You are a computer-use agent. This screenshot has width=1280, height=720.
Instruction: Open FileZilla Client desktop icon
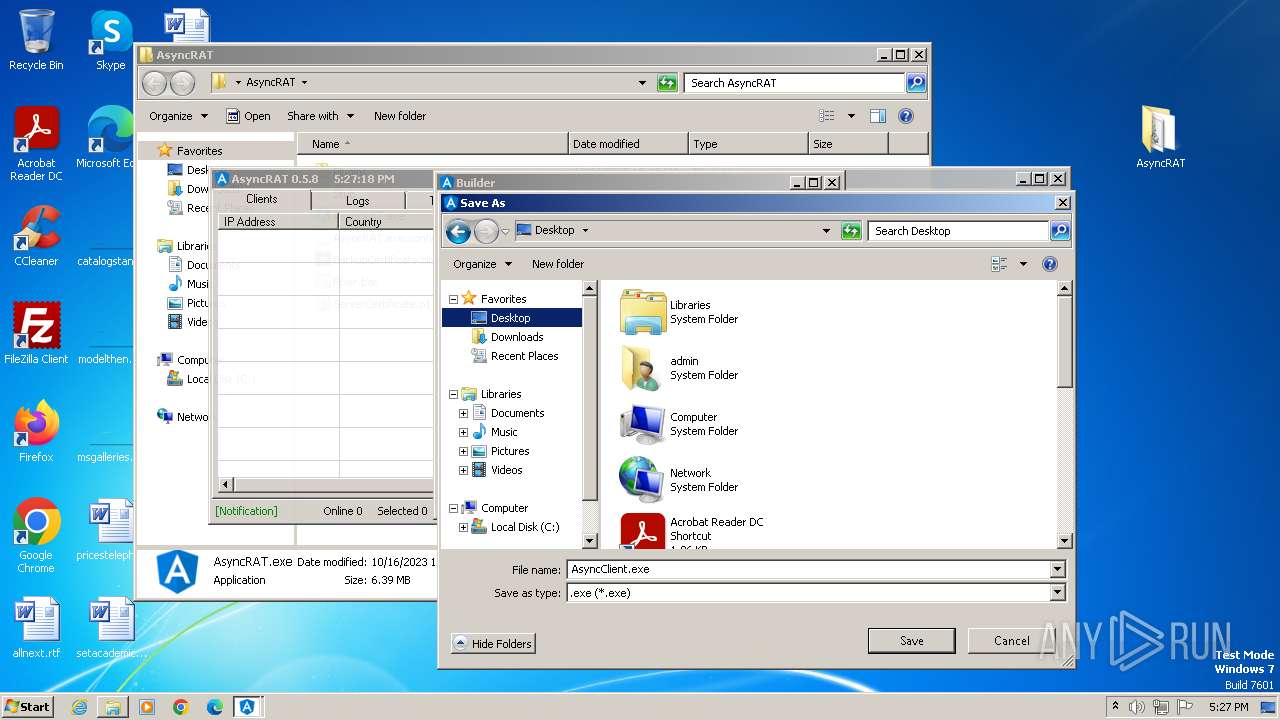pos(36,334)
